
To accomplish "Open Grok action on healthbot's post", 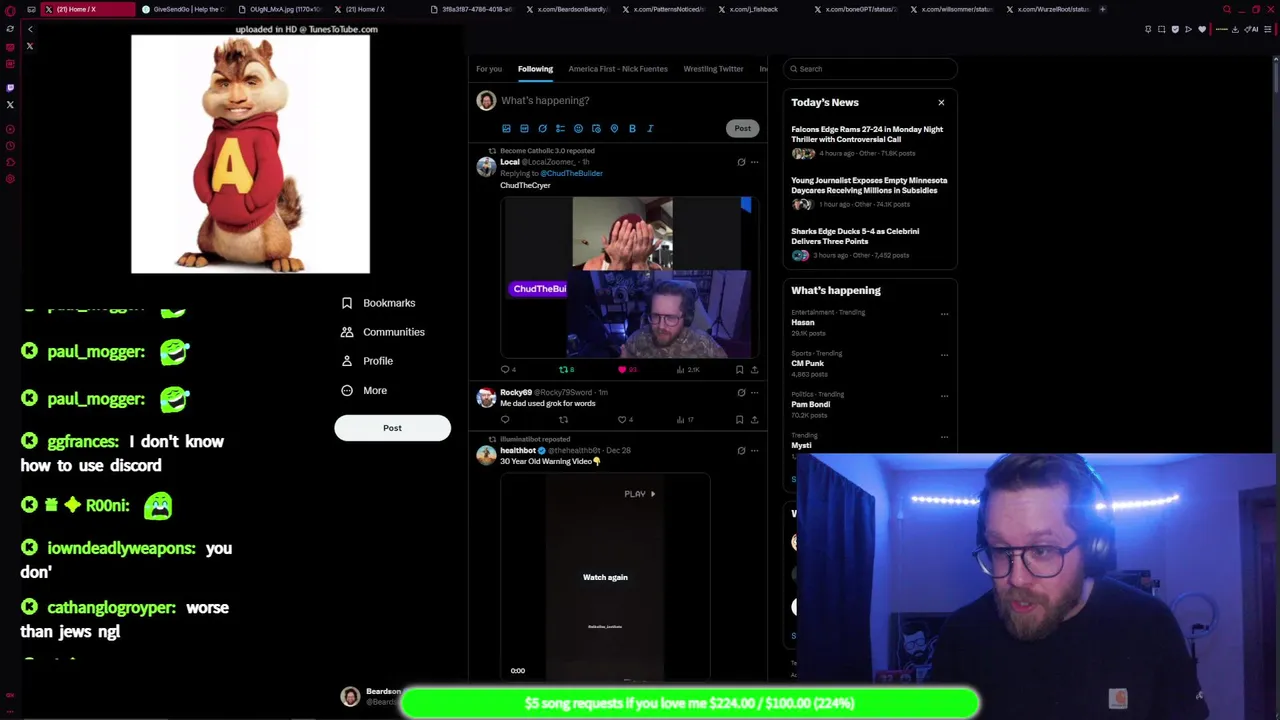I will coord(741,451).
